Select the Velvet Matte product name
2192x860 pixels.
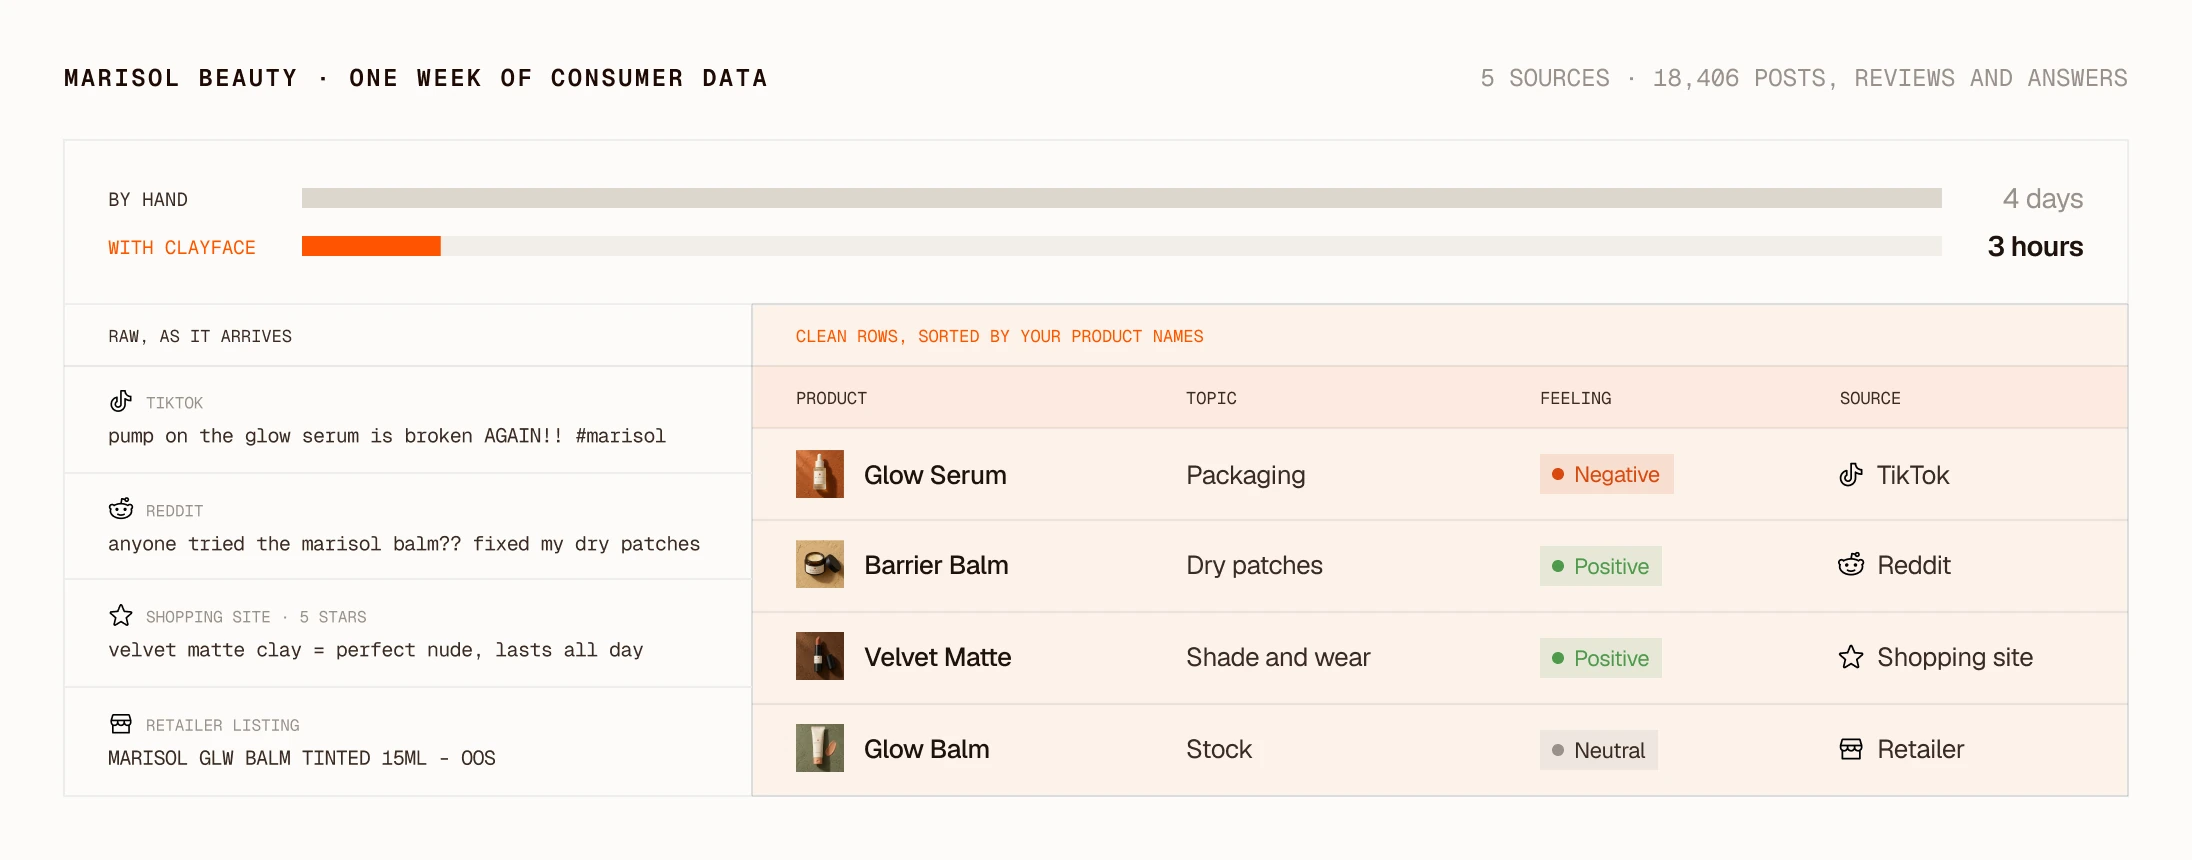click(937, 657)
